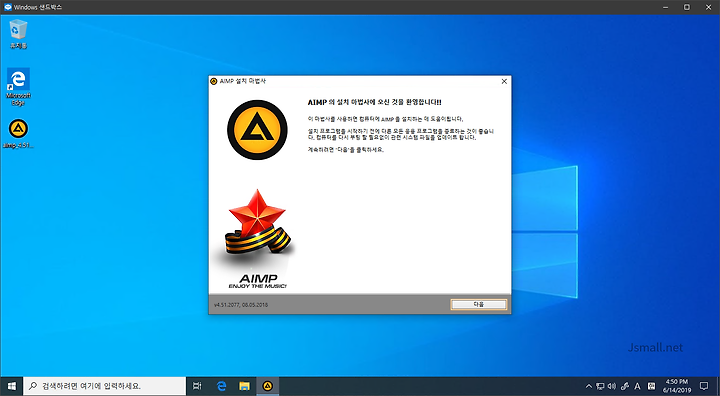Launch Edge from the taskbar
This screenshot has height=396, width=720.
pos(221,386)
